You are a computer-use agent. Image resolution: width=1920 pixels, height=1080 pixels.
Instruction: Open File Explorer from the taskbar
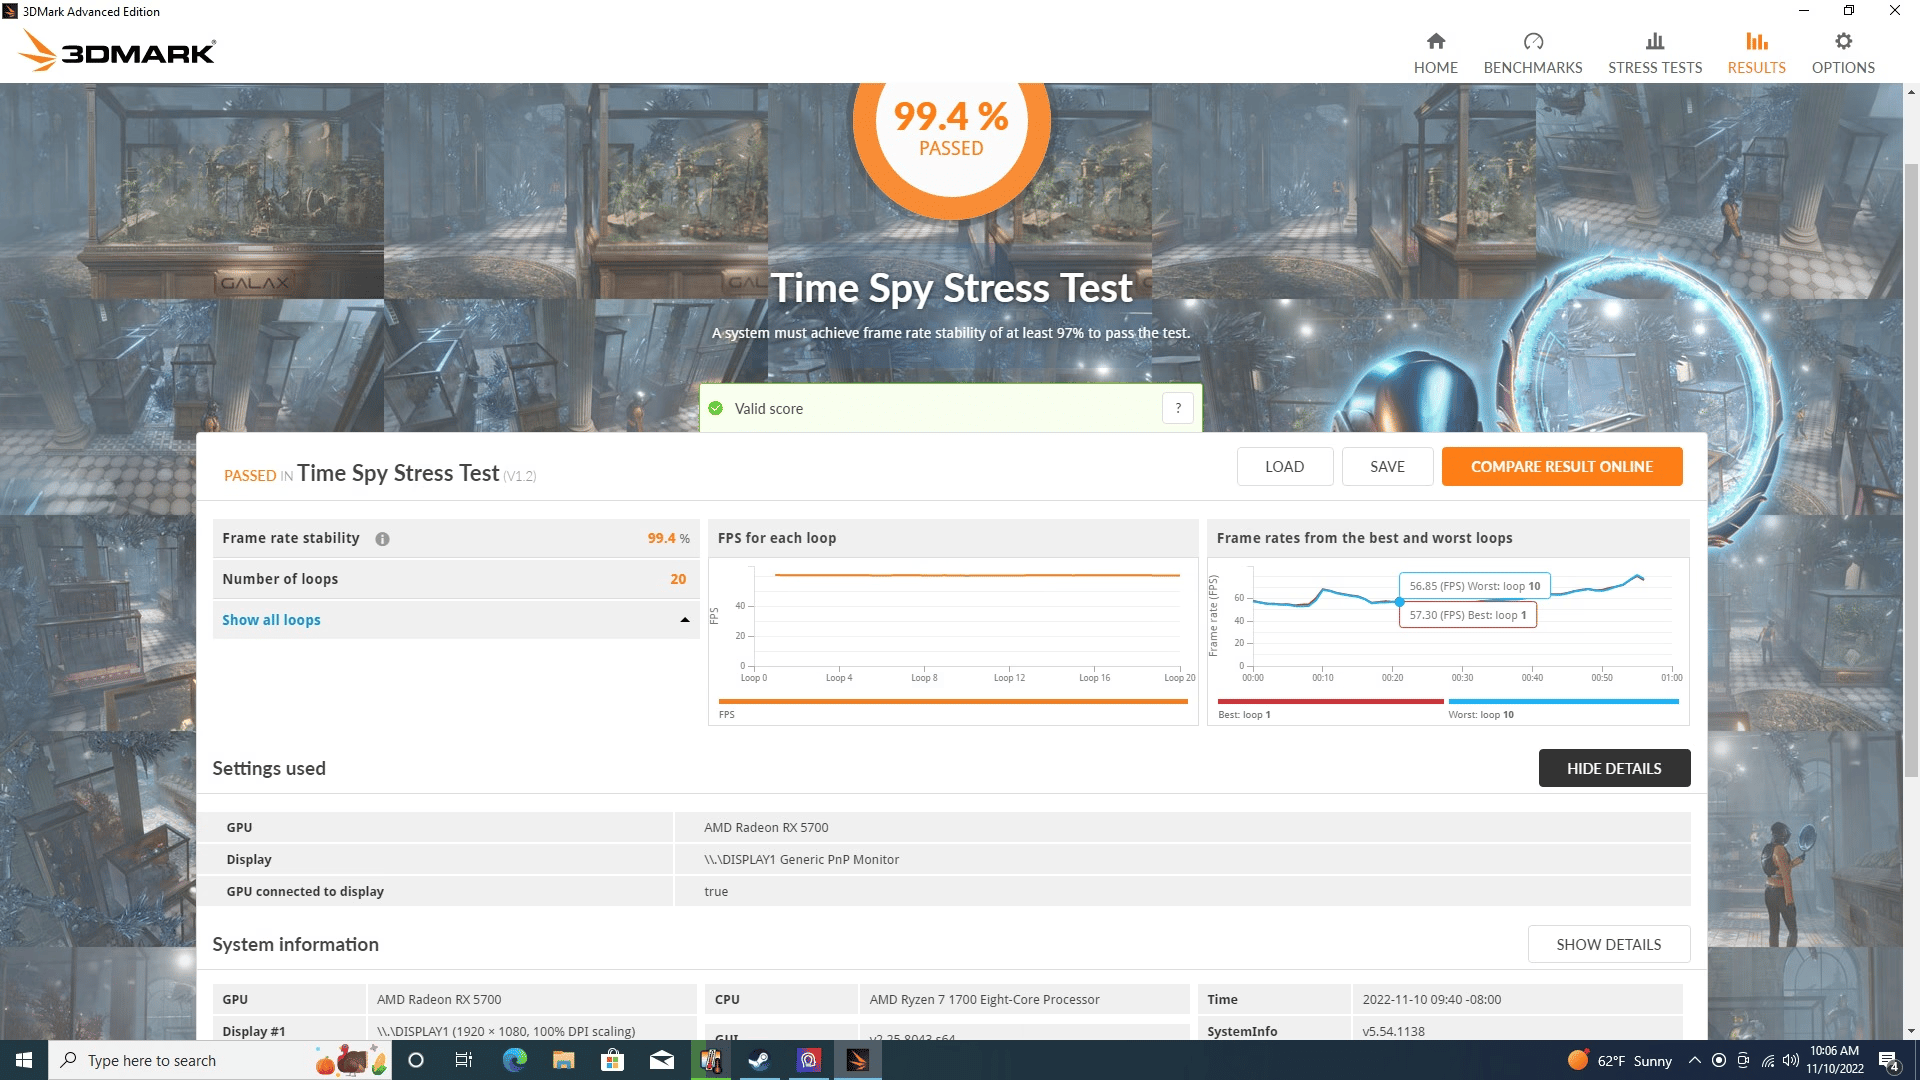click(563, 1060)
